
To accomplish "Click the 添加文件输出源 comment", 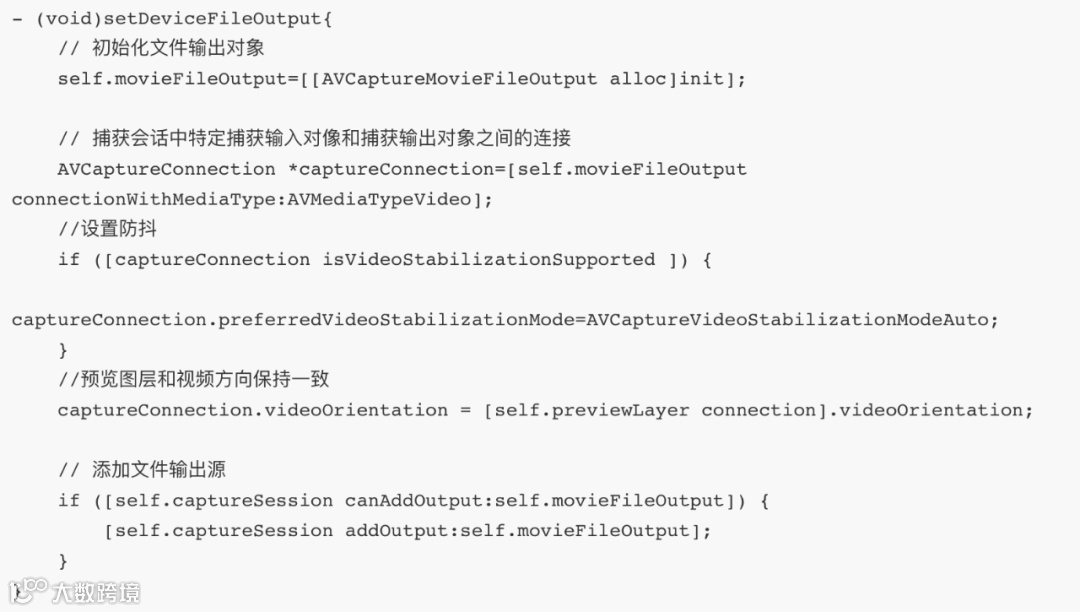I will tap(142, 469).
